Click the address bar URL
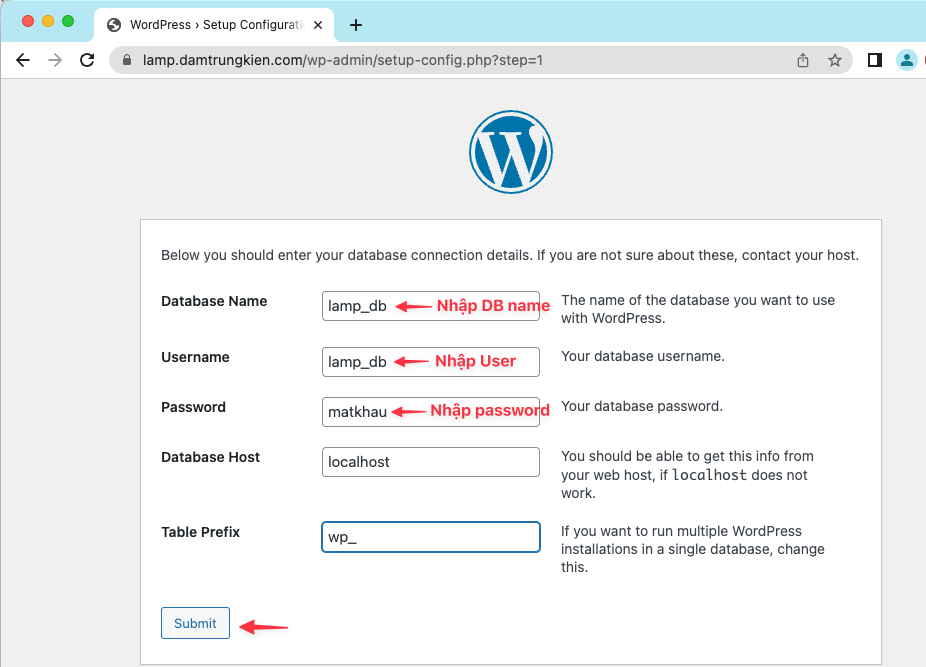 [343, 60]
